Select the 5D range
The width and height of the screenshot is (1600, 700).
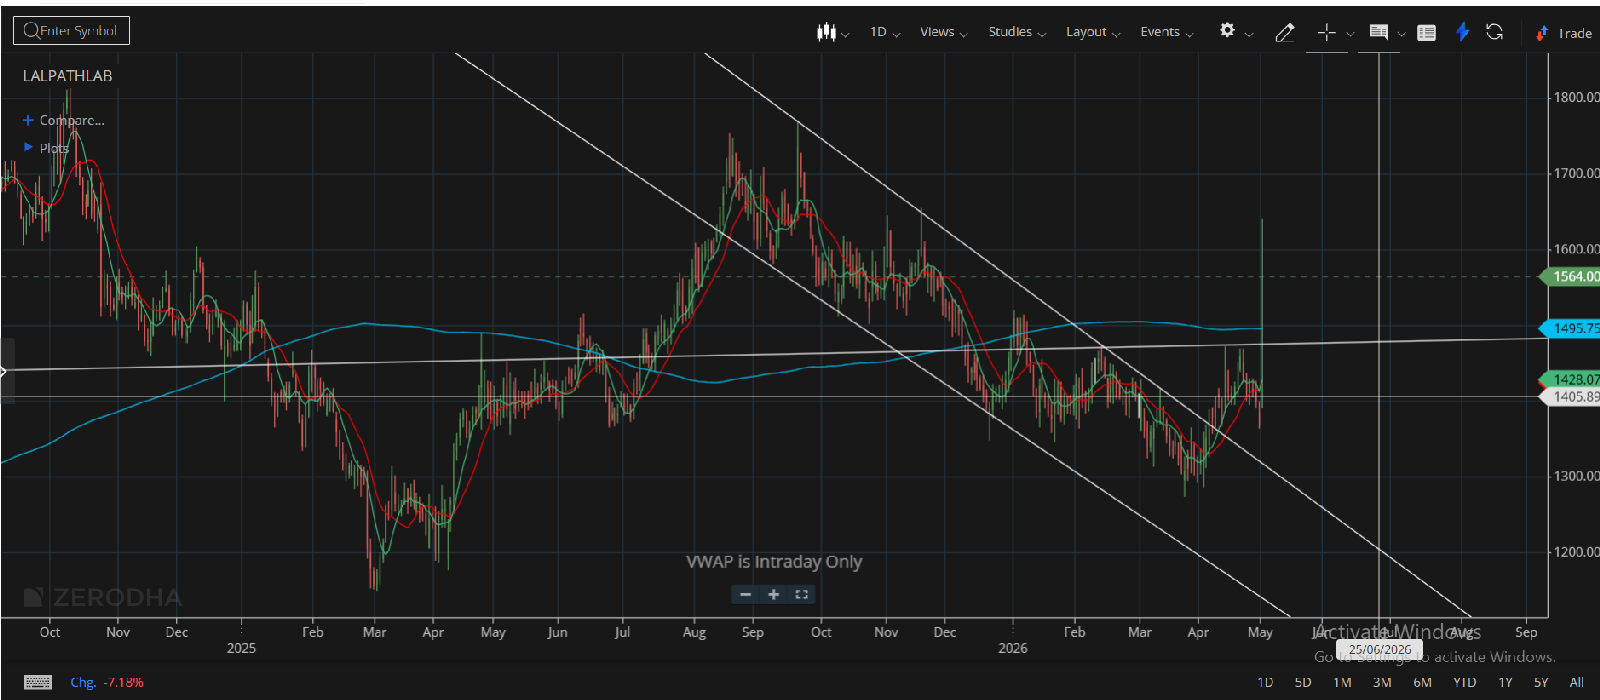1302,682
